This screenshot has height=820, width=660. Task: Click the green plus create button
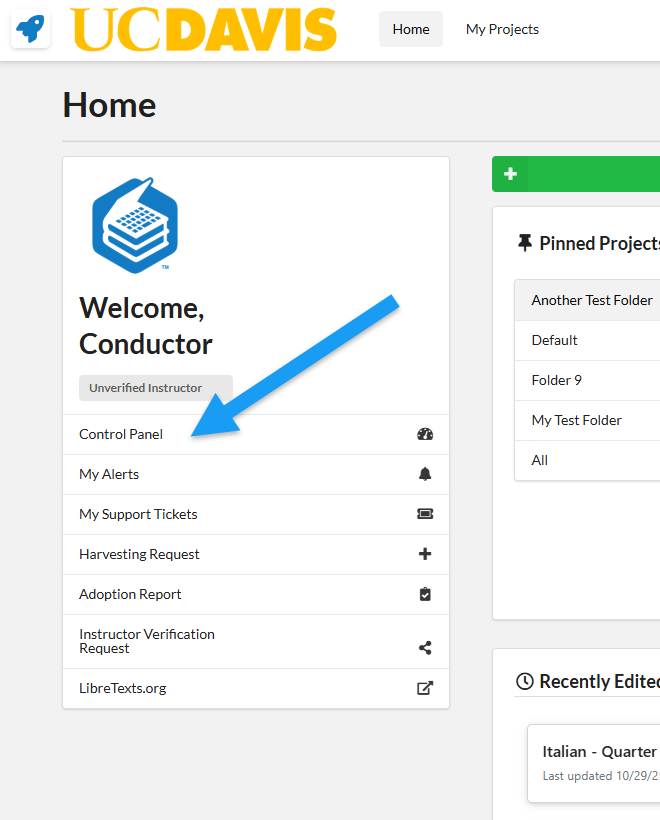(x=576, y=174)
